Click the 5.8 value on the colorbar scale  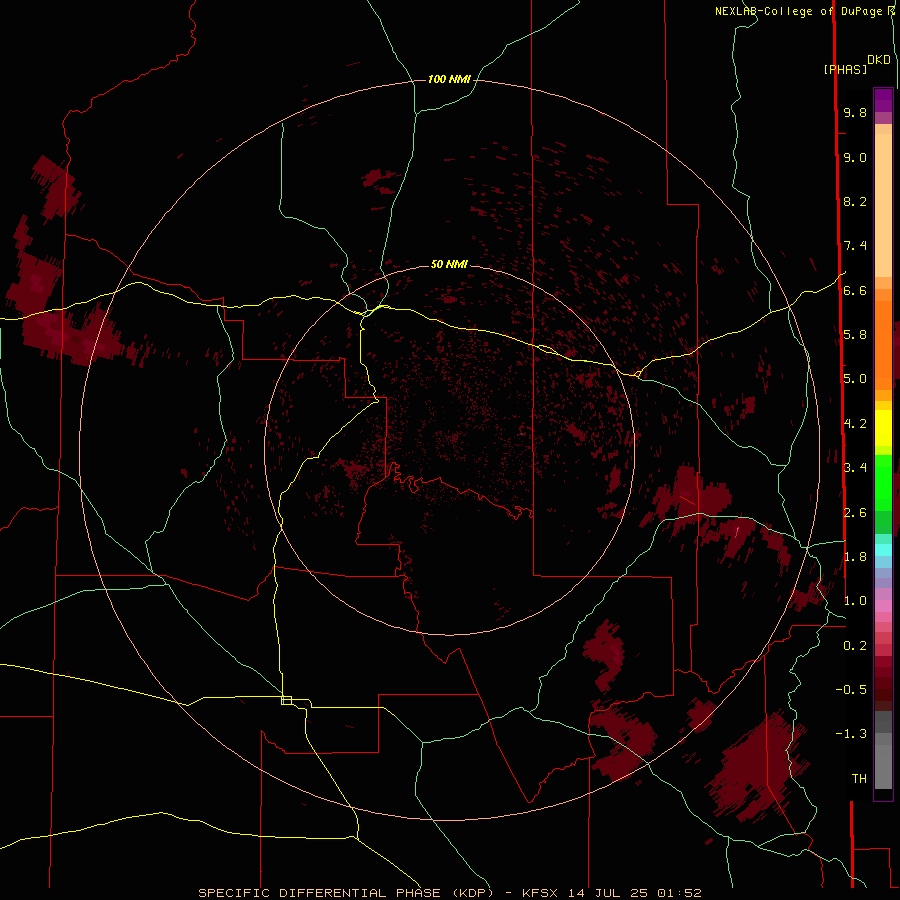coord(855,335)
